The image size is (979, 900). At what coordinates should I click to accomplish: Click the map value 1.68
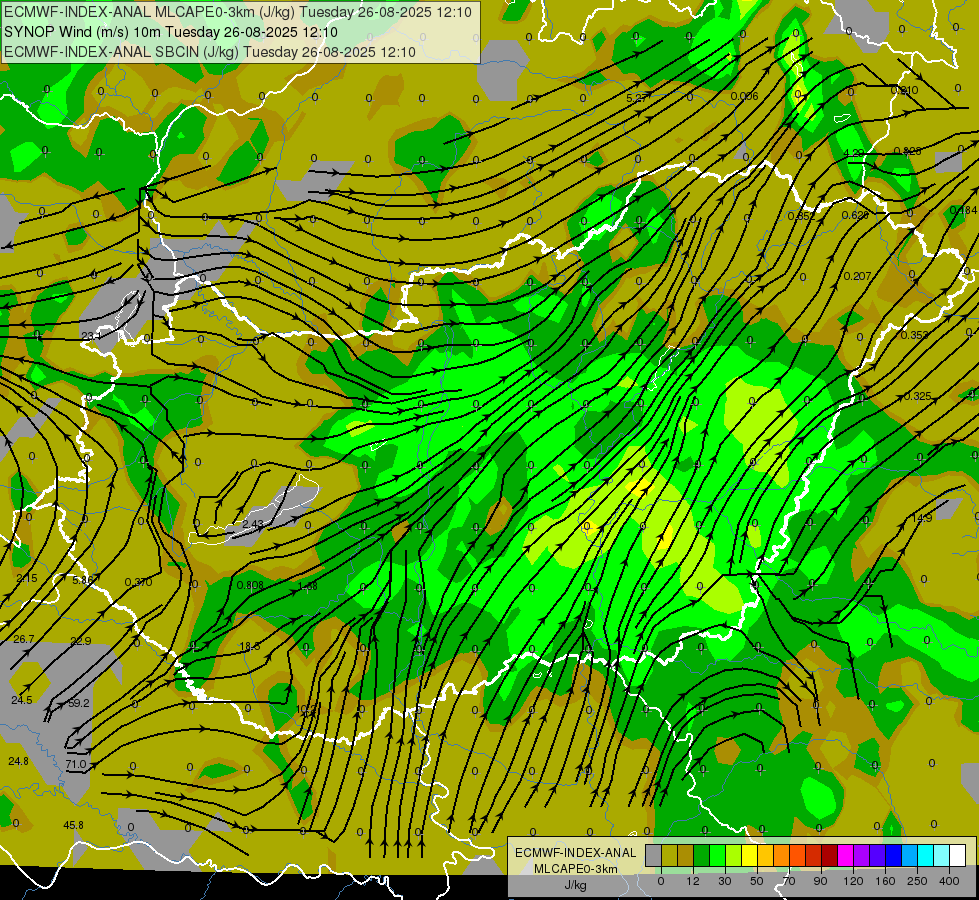pyautogui.click(x=308, y=586)
